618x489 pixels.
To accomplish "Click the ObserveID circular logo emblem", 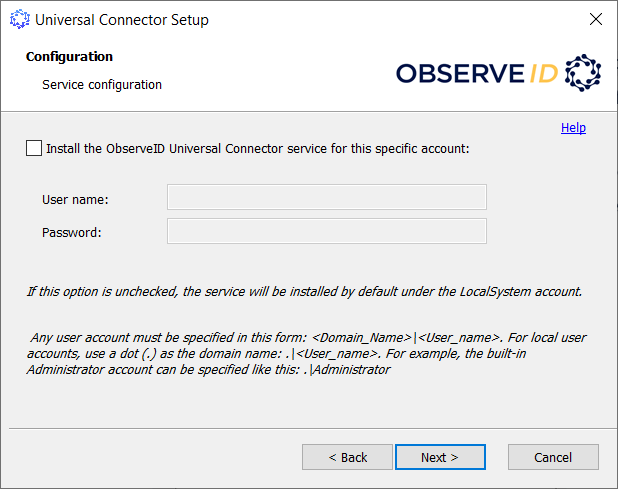I will (583, 73).
